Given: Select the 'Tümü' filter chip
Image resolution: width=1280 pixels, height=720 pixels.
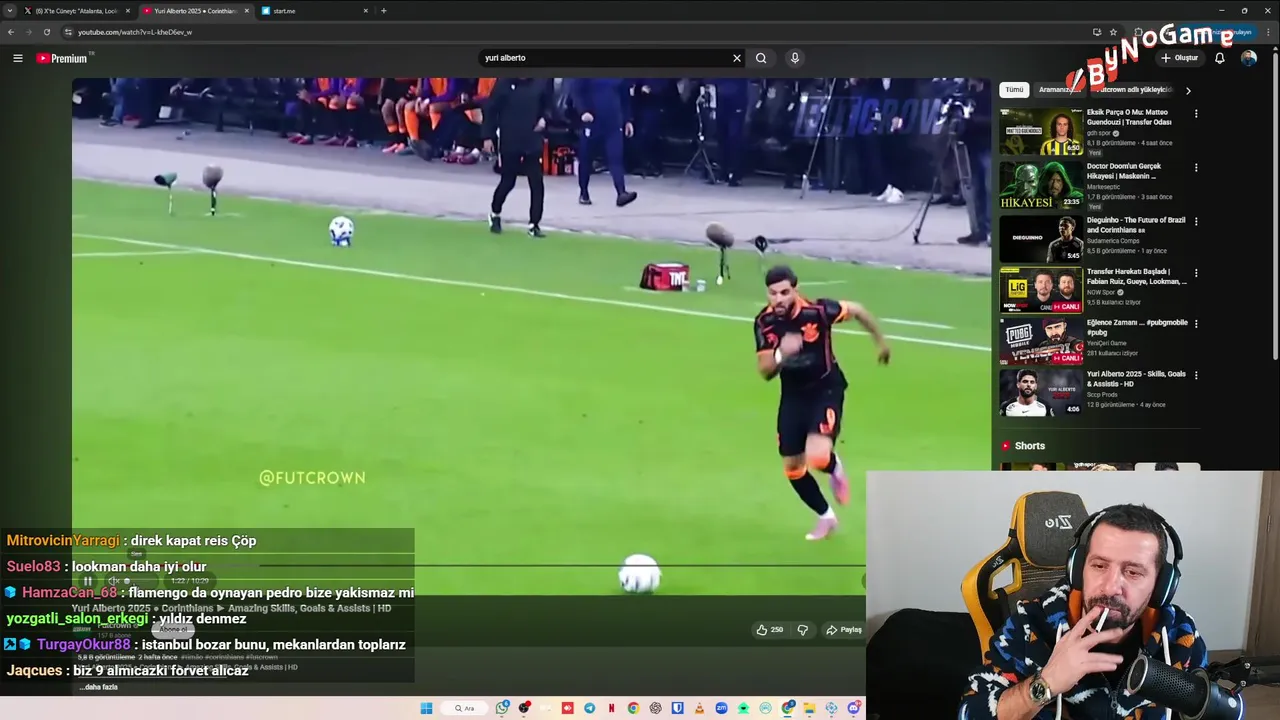Looking at the screenshot, I should pos(1014,90).
